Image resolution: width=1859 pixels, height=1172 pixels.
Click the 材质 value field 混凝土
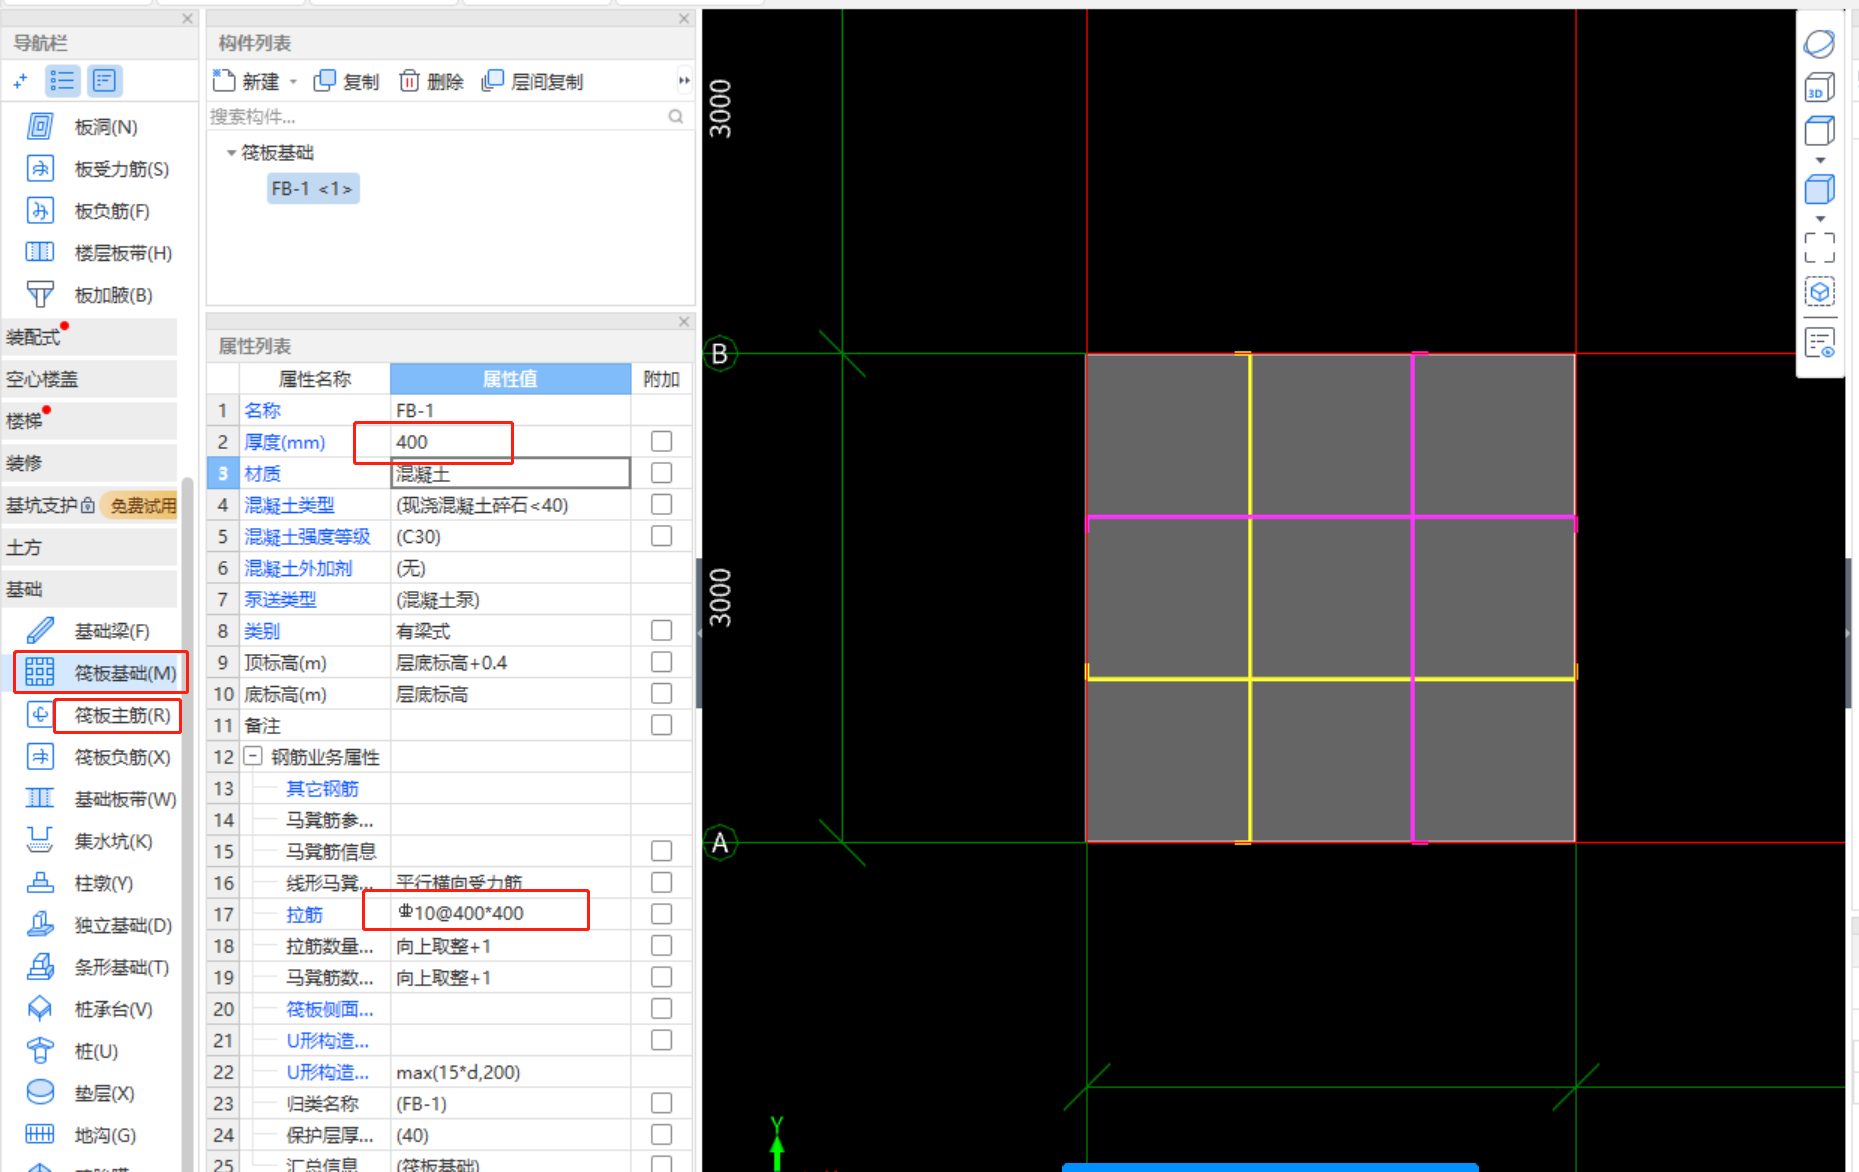point(510,473)
